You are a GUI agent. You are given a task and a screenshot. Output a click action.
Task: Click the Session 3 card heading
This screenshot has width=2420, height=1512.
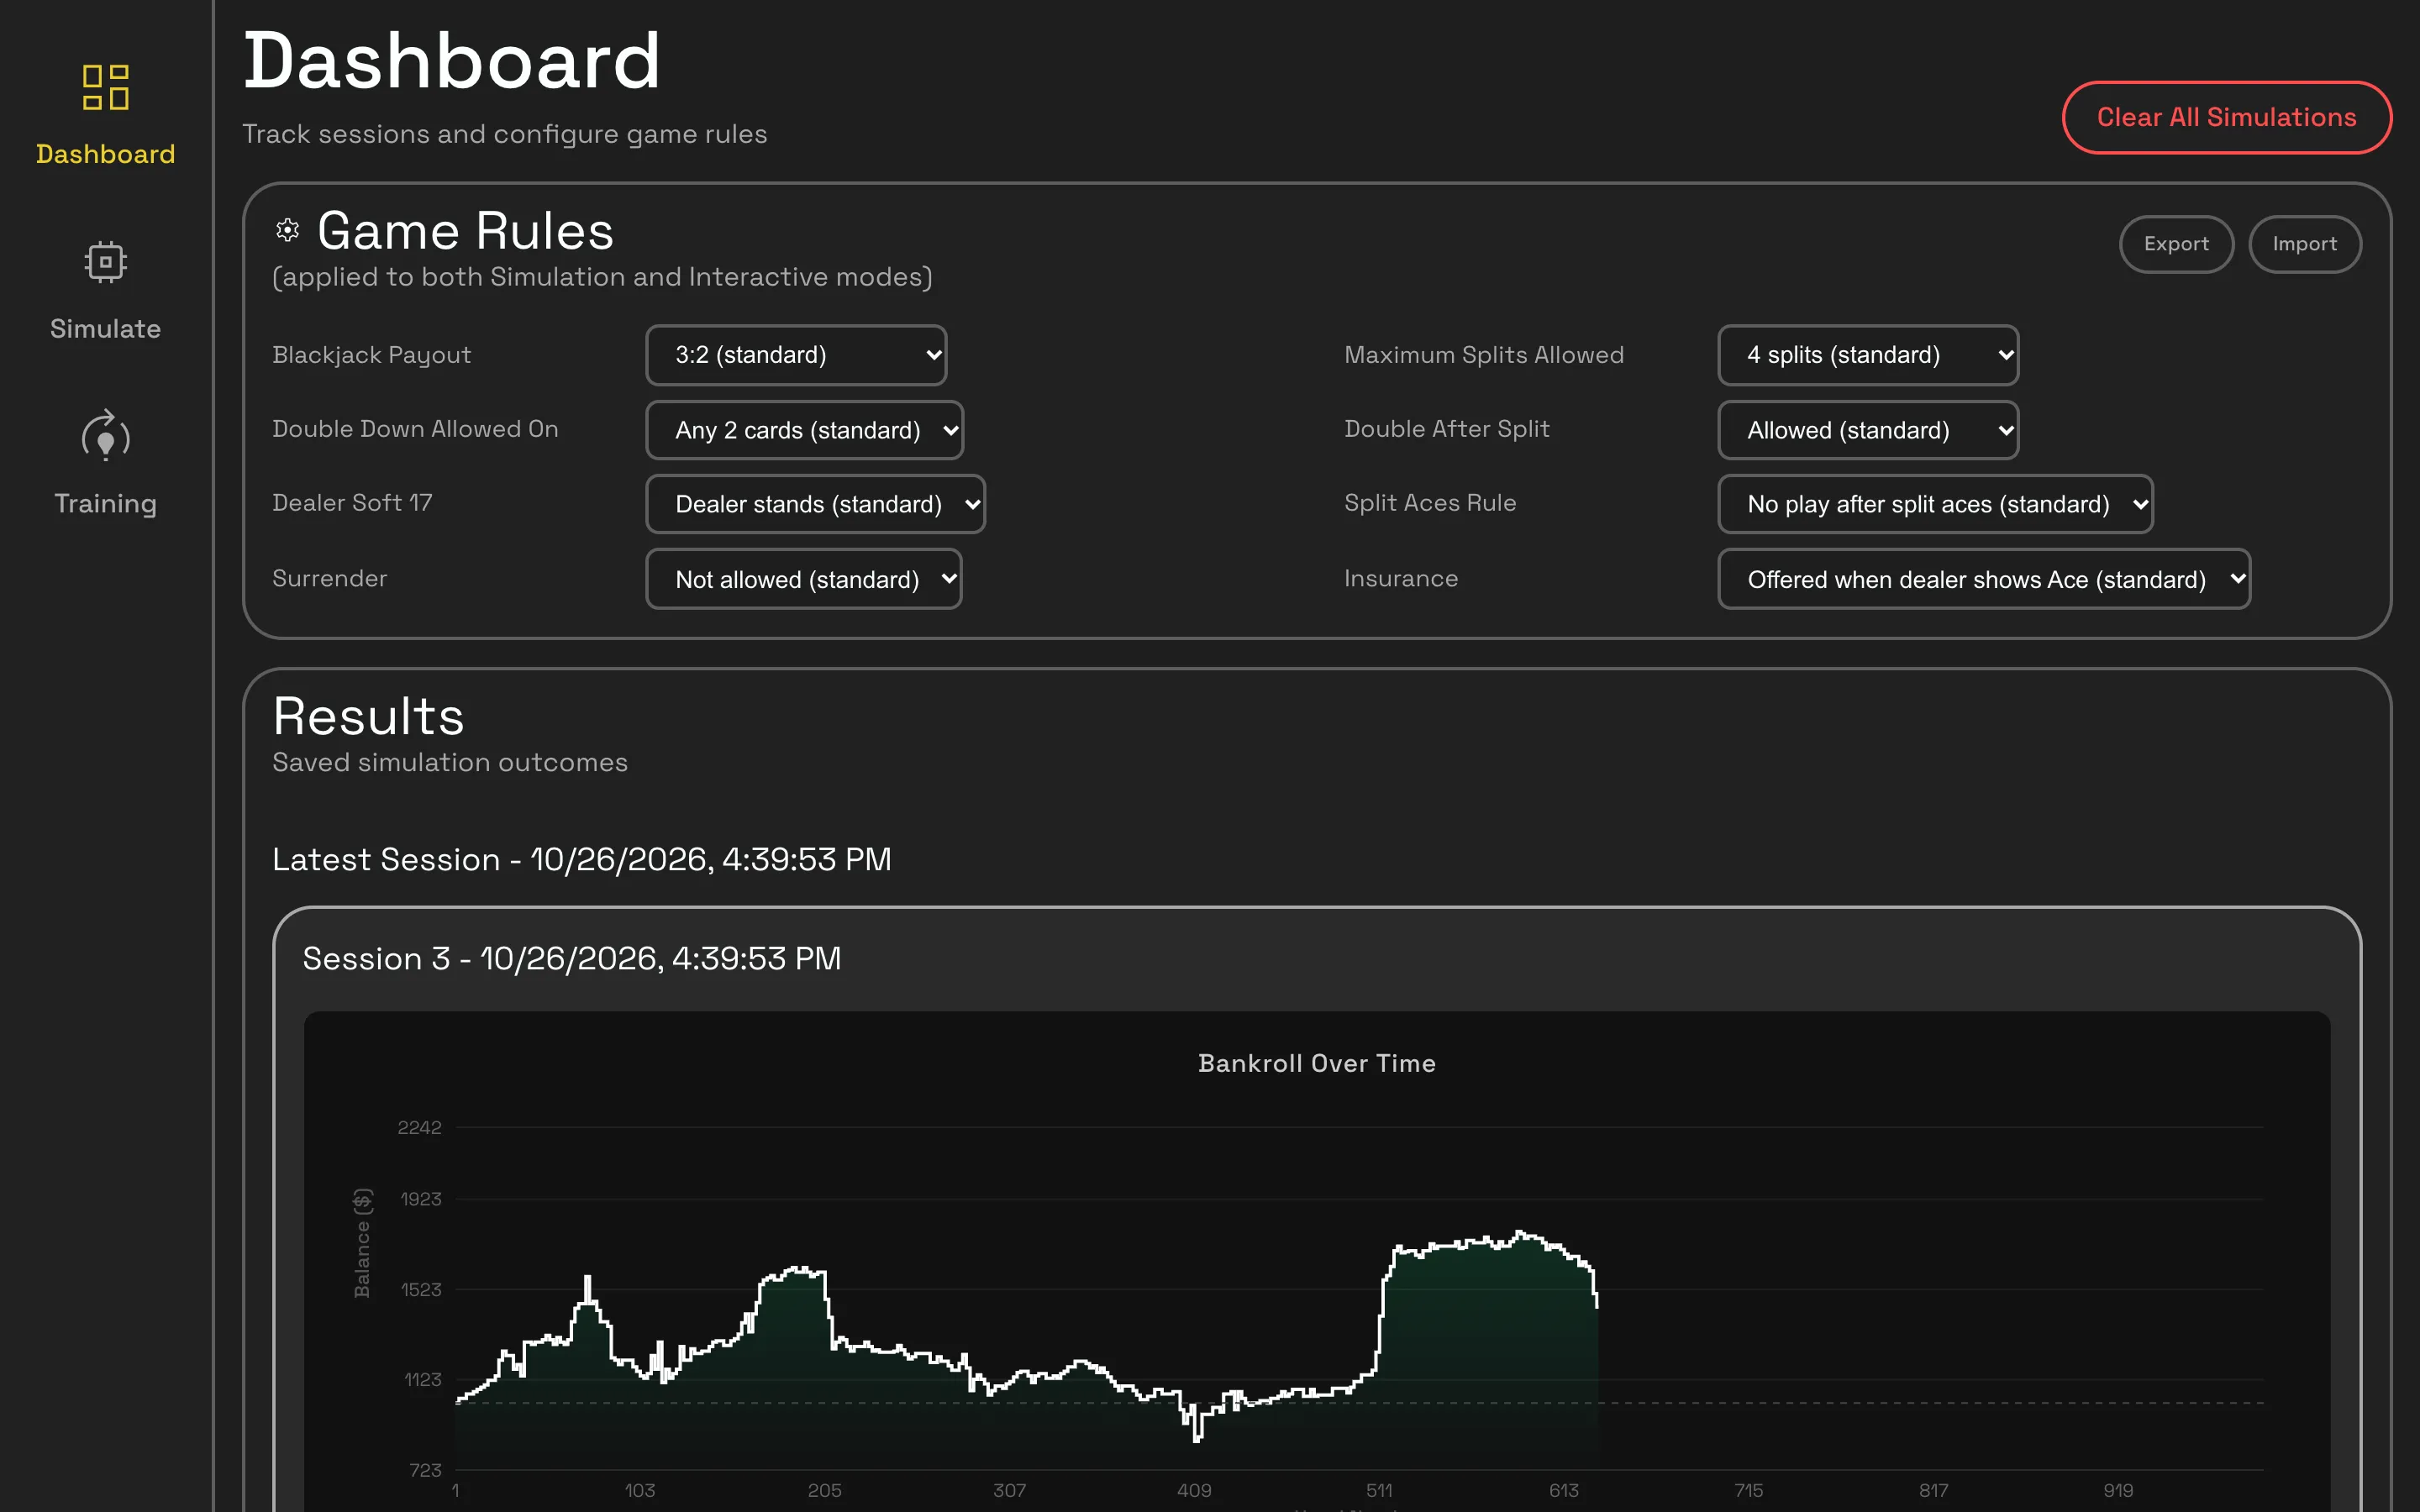coord(572,958)
